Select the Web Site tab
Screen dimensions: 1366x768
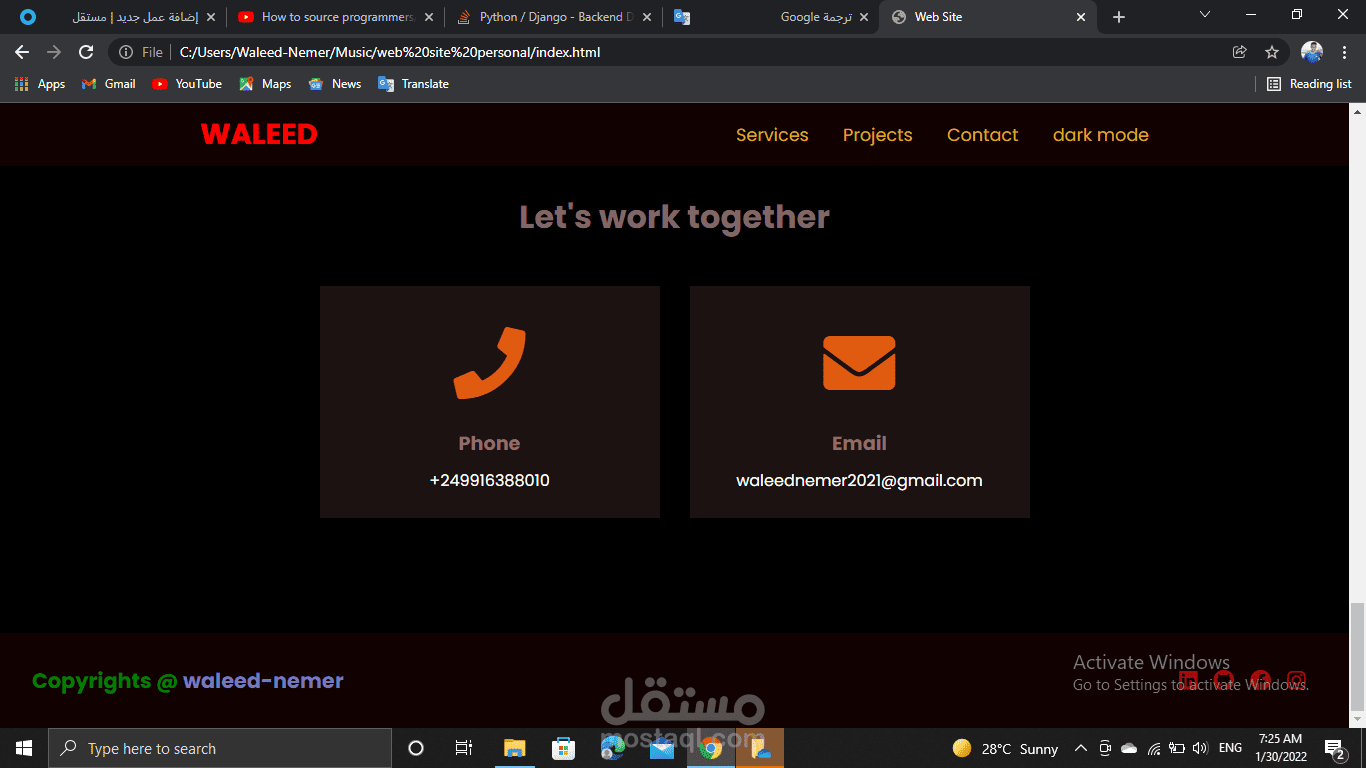[987, 17]
